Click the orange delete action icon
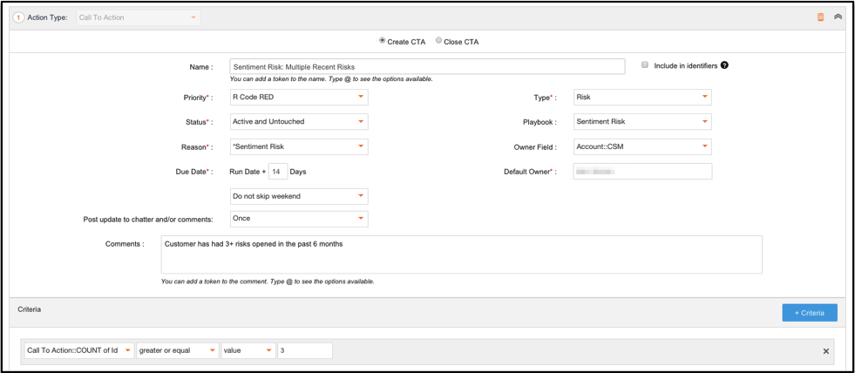This screenshot has height=373, width=855. pyautogui.click(x=820, y=17)
